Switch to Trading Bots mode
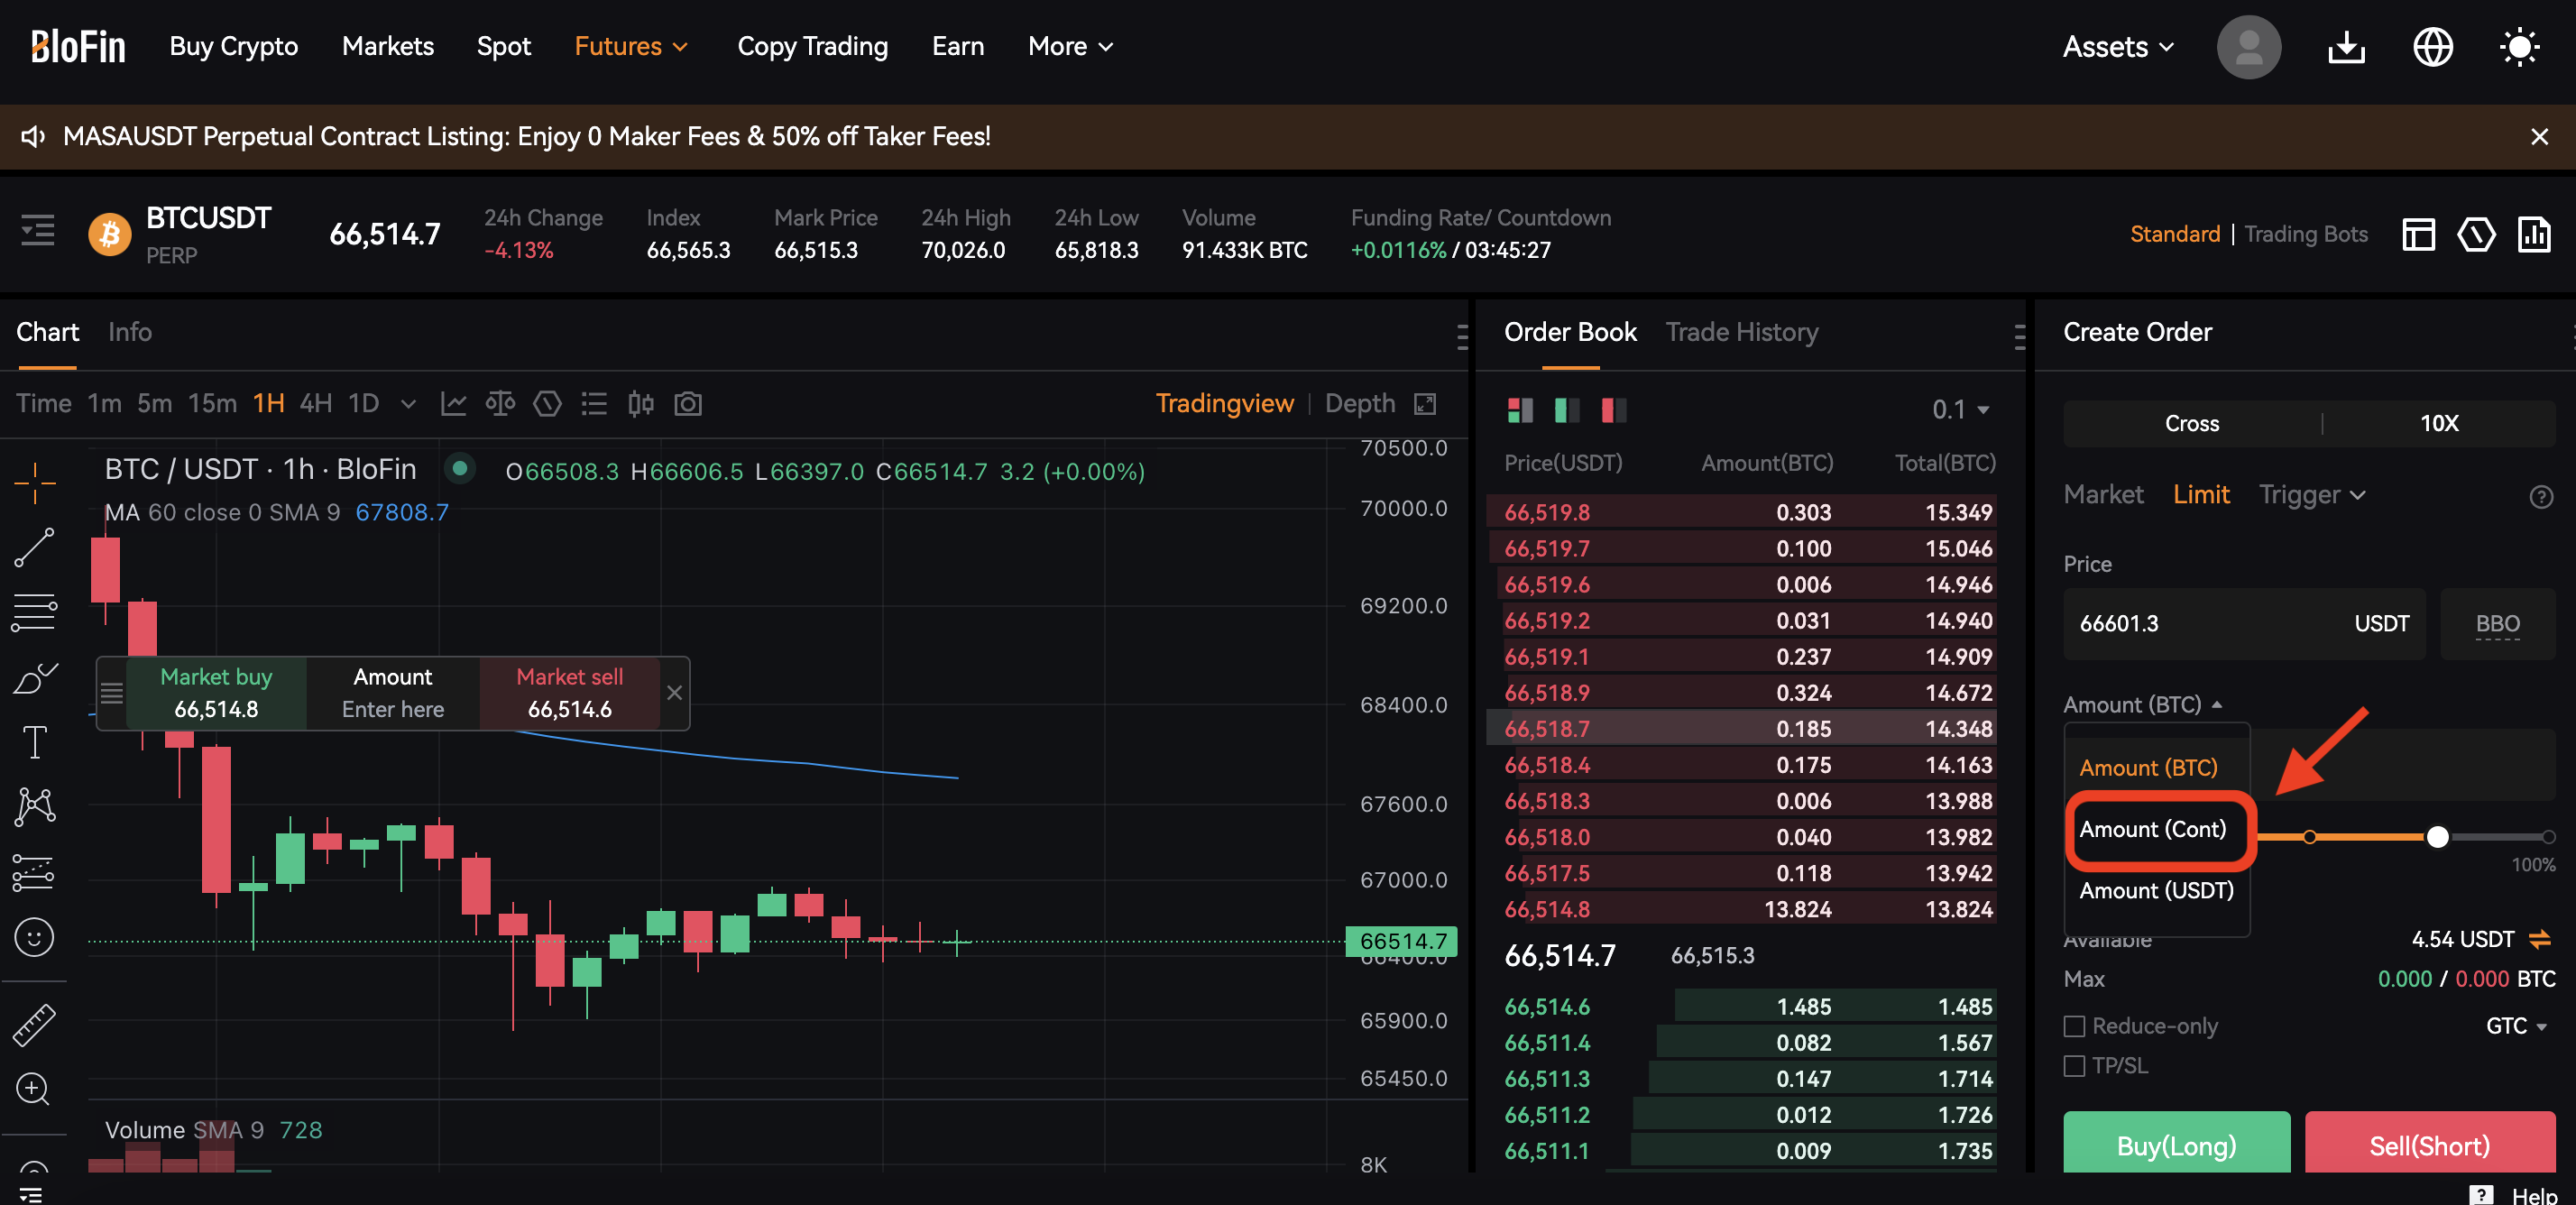Viewport: 2576px width, 1205px height. (x=2305, y=234)
